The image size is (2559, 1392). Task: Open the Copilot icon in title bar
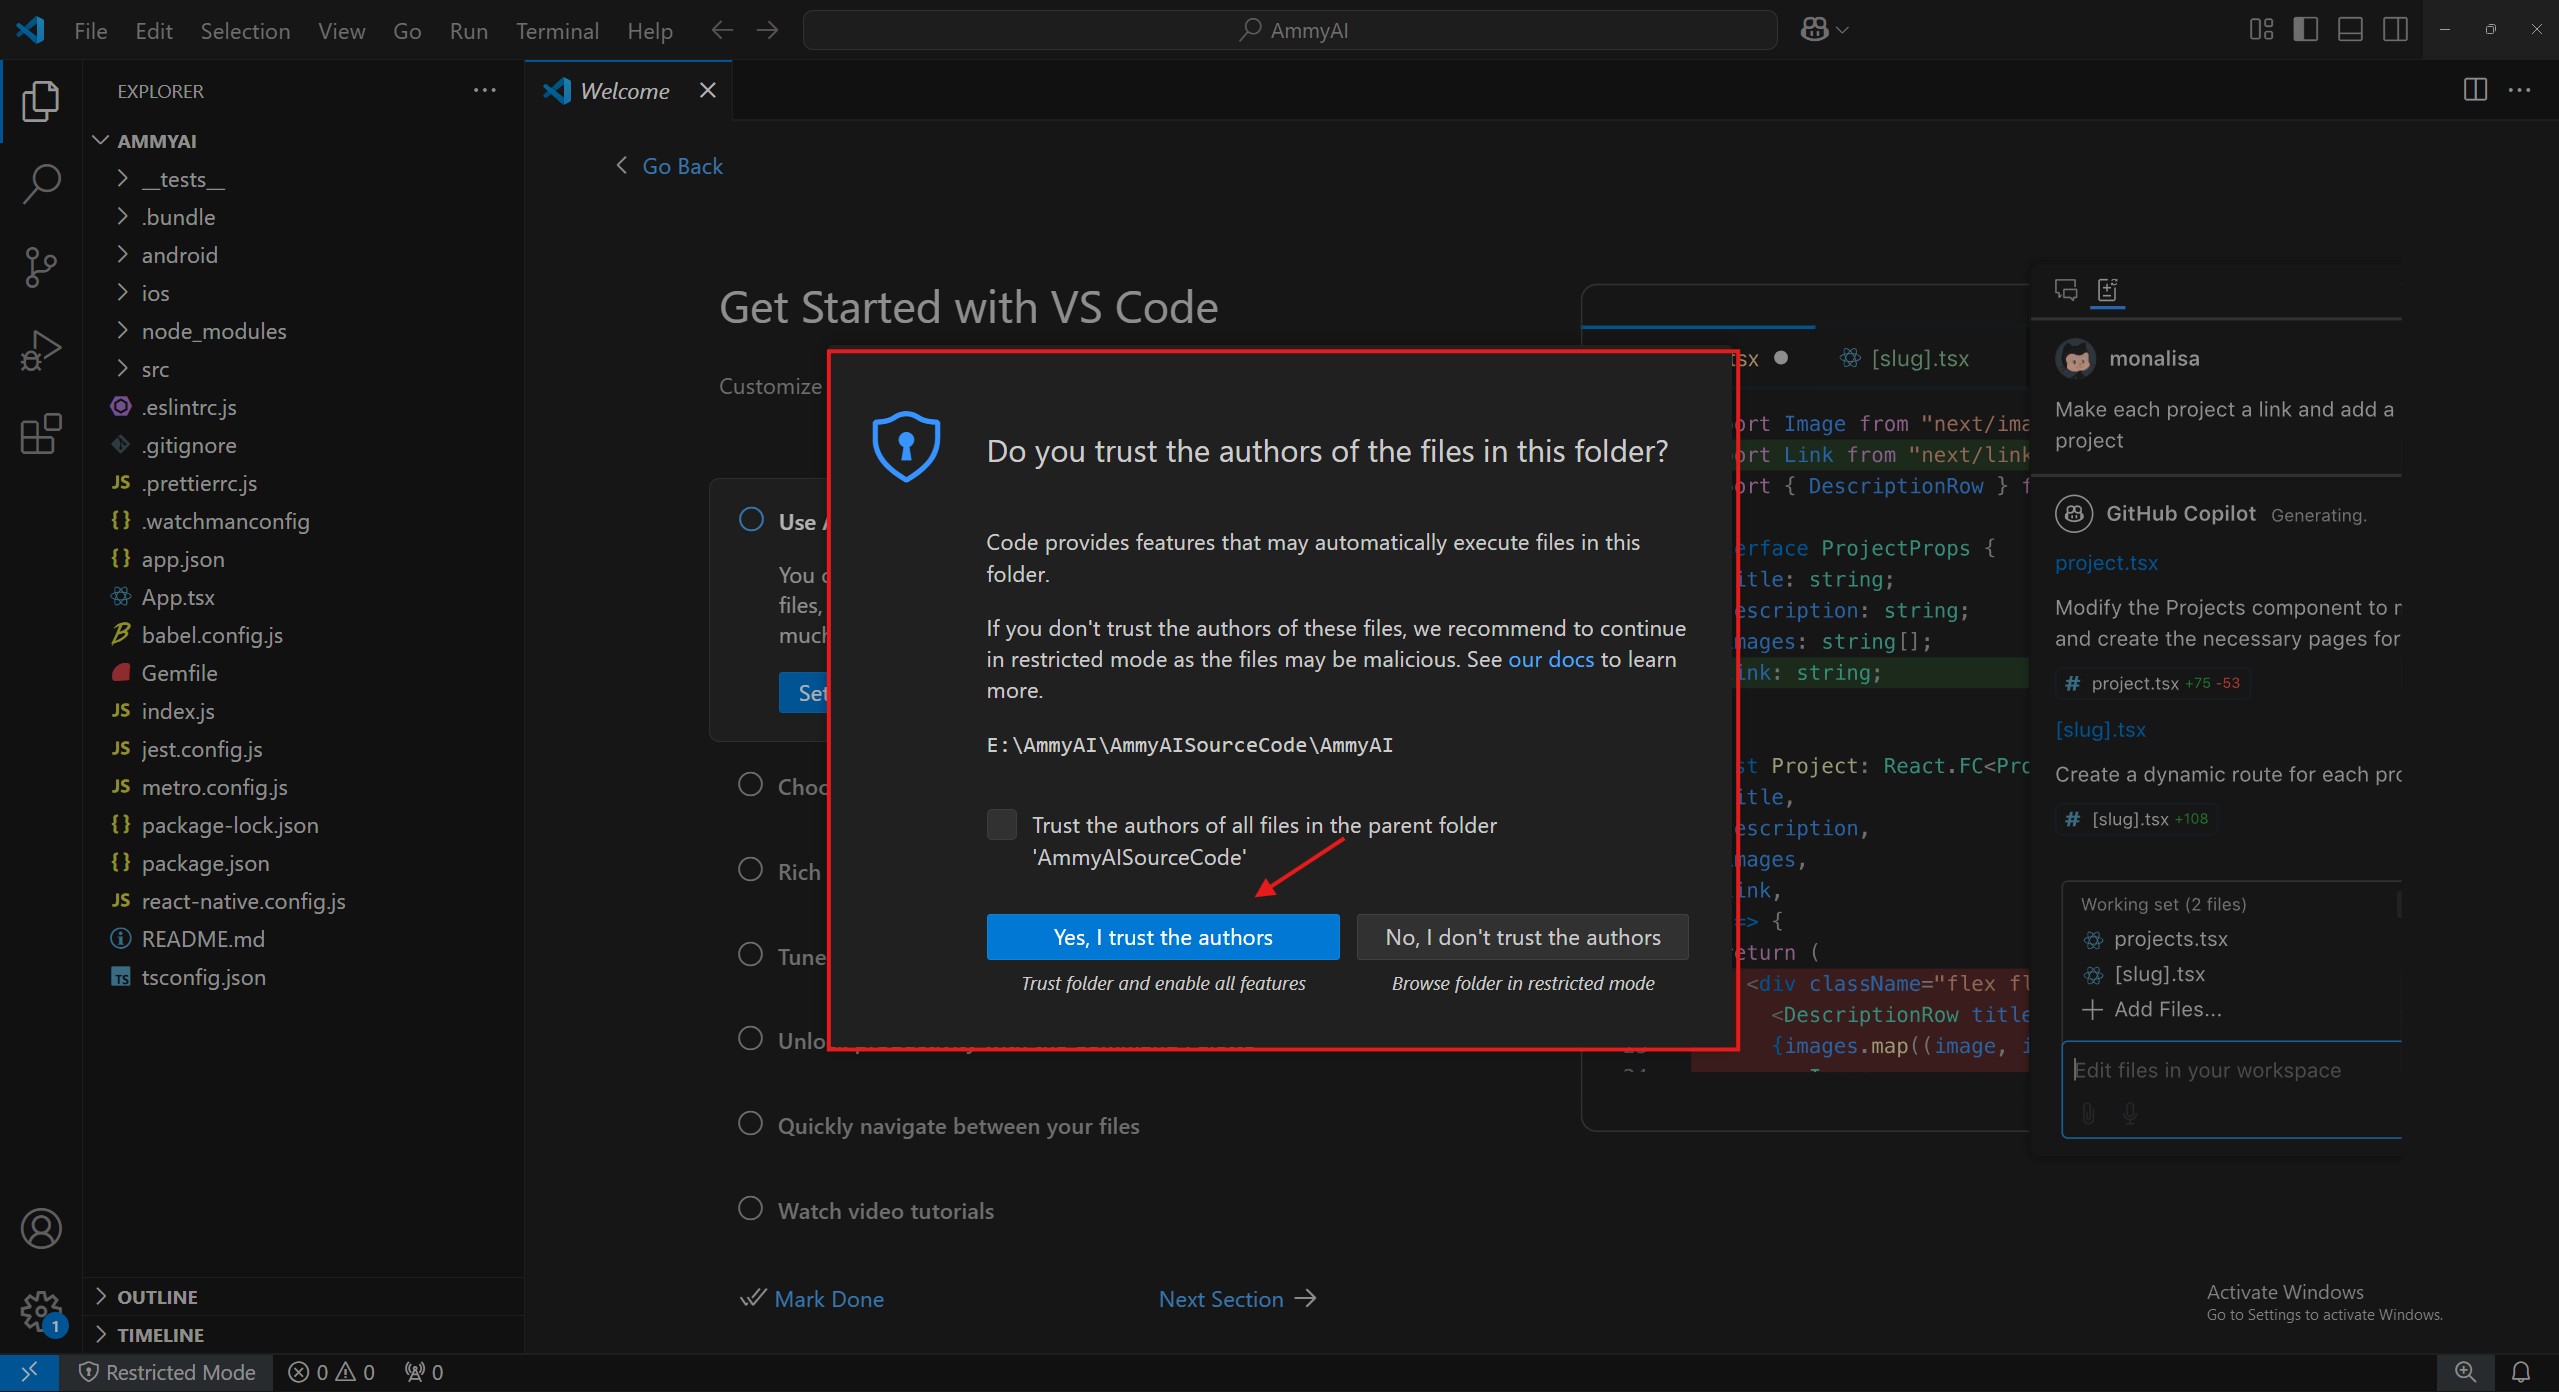click(1815, 30)
